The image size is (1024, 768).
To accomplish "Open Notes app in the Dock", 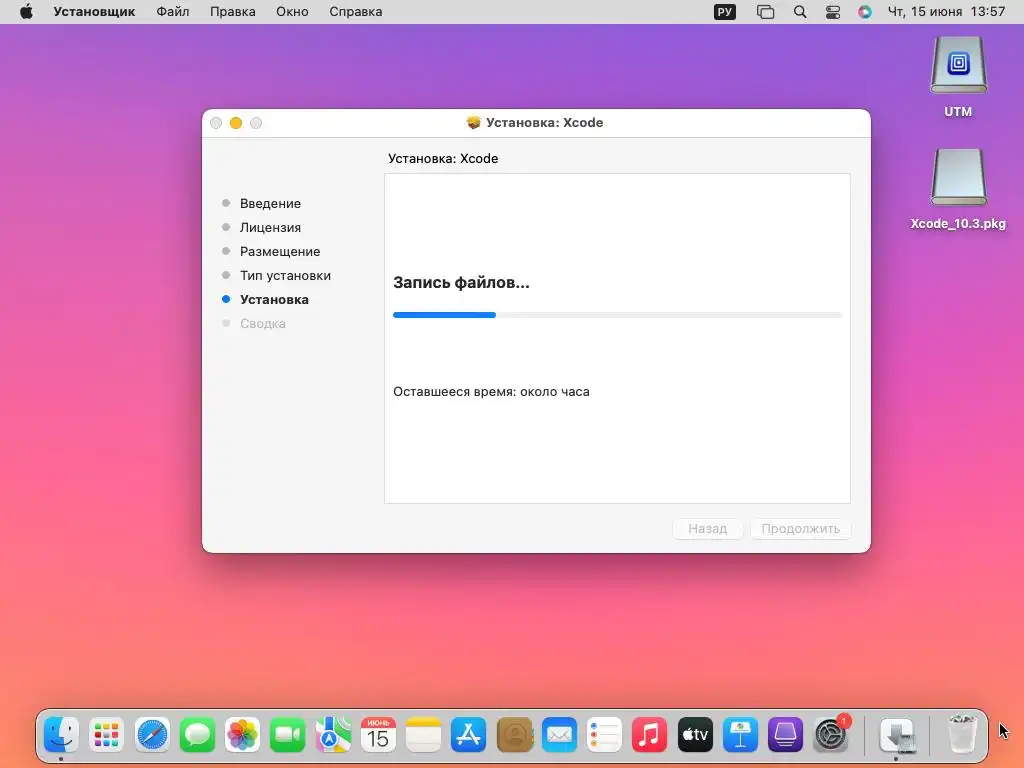I will pos(423,735).
